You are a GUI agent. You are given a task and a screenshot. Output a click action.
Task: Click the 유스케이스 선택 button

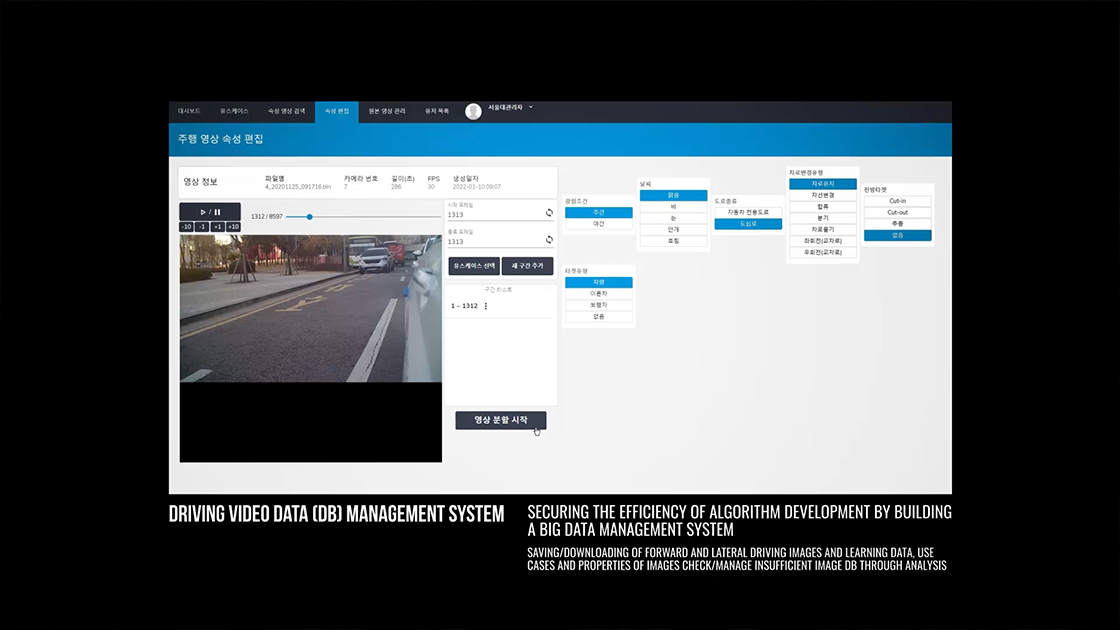[474, 266]
